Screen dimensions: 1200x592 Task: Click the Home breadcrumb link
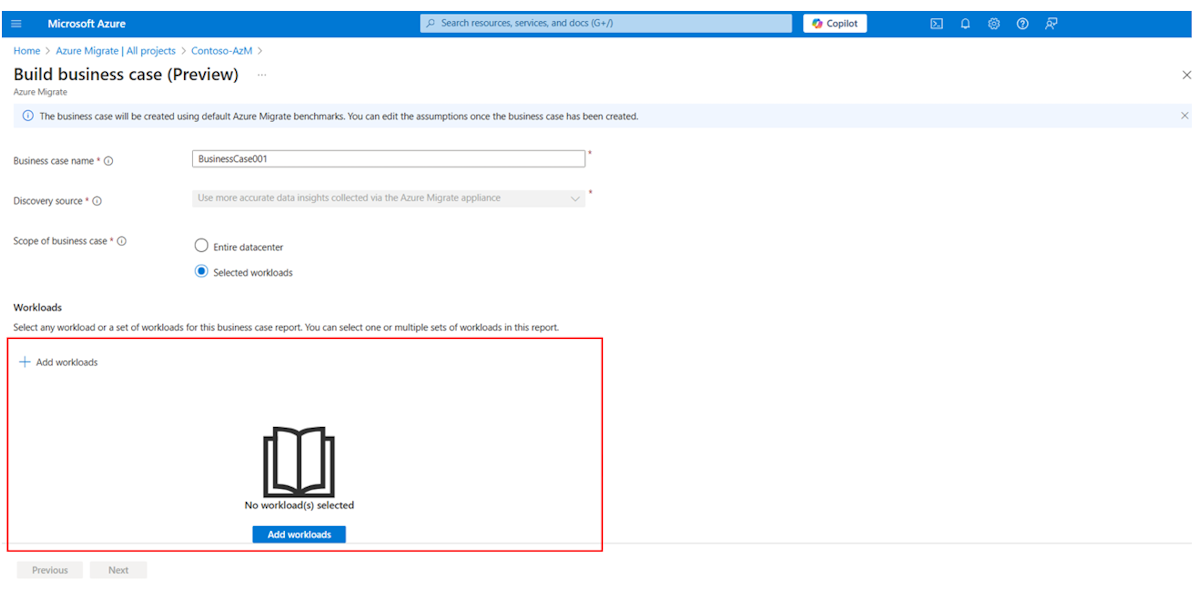point(26,50)
